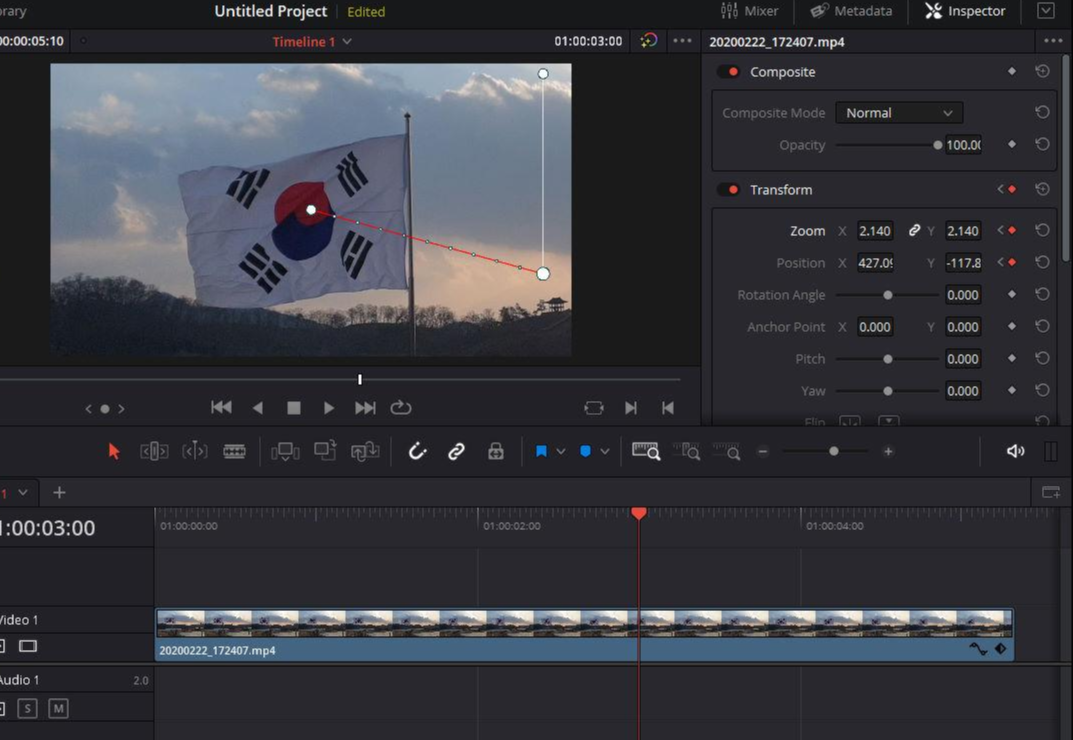Open flag color dropdown arrow
Screen dimensions: 1073x740
(x=560, y=451)
